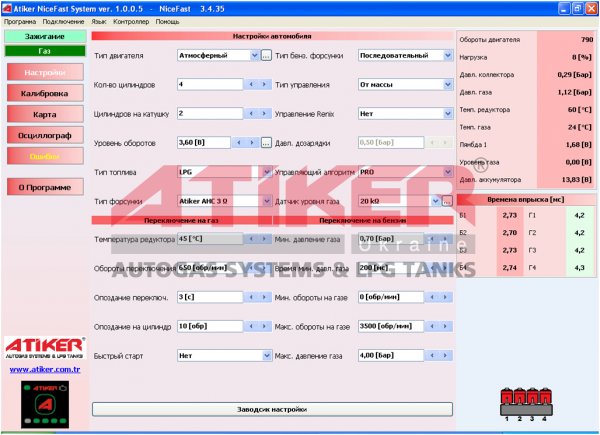Image resolution: width=600 pixels, height=435 pixels.
Task: Open the Осциллограф section
Action: pyautogui.click(x=45, y=135)
